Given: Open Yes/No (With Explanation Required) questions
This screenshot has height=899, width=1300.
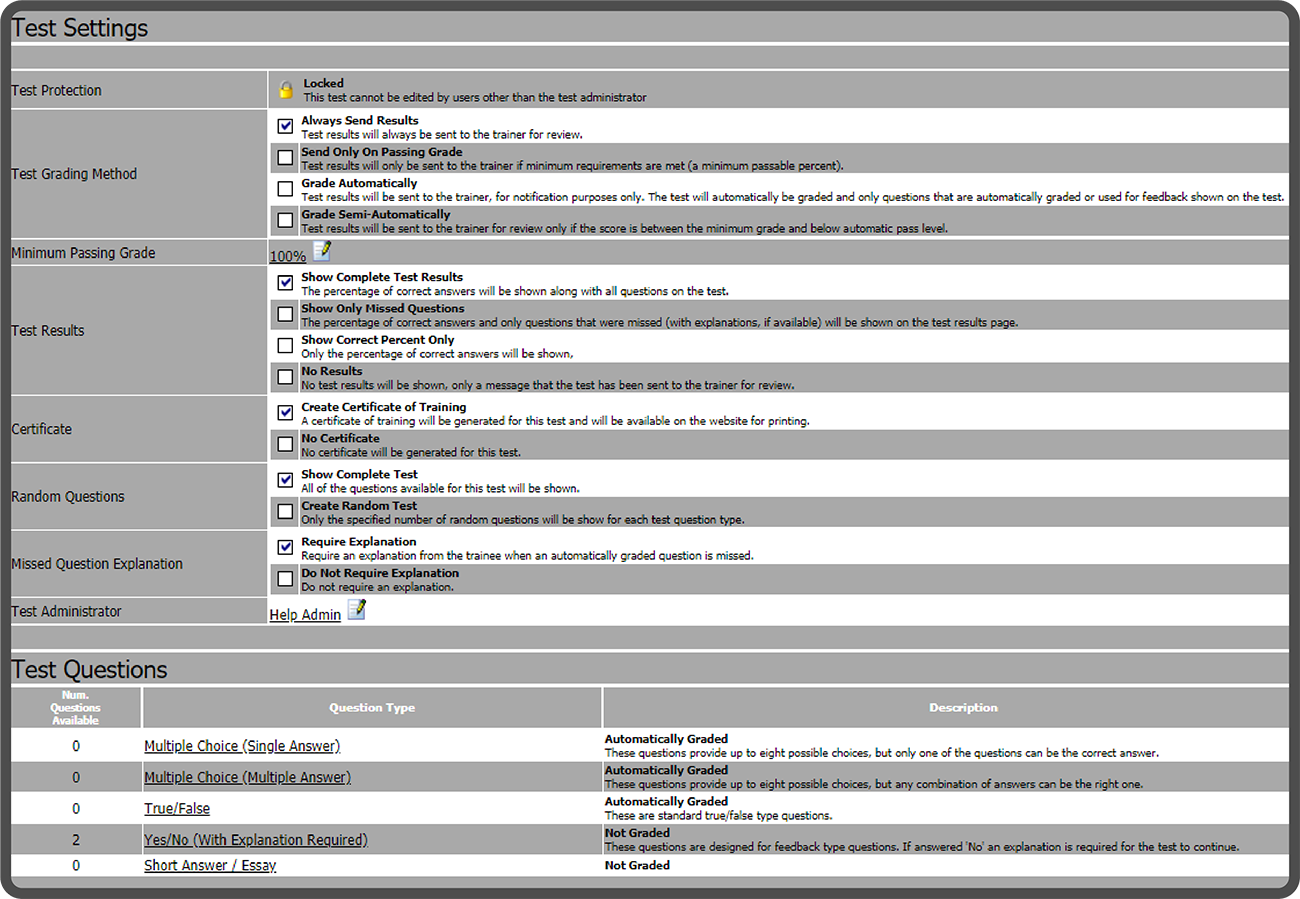Looking at the screenshot, I should coord(256,840).
